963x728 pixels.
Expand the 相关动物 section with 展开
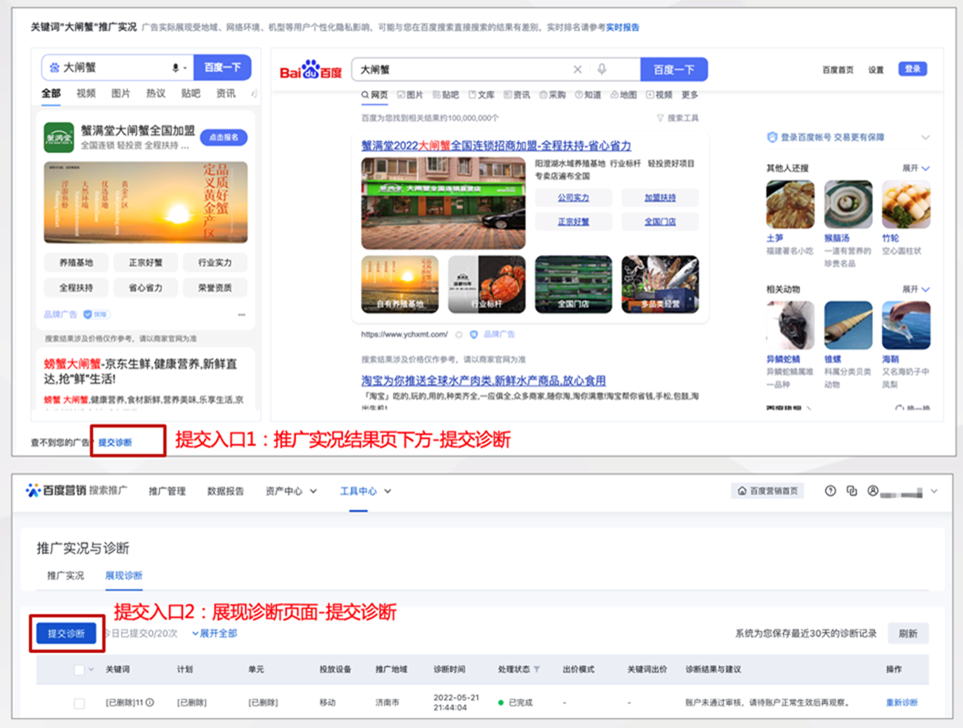[x=916, y=289]
